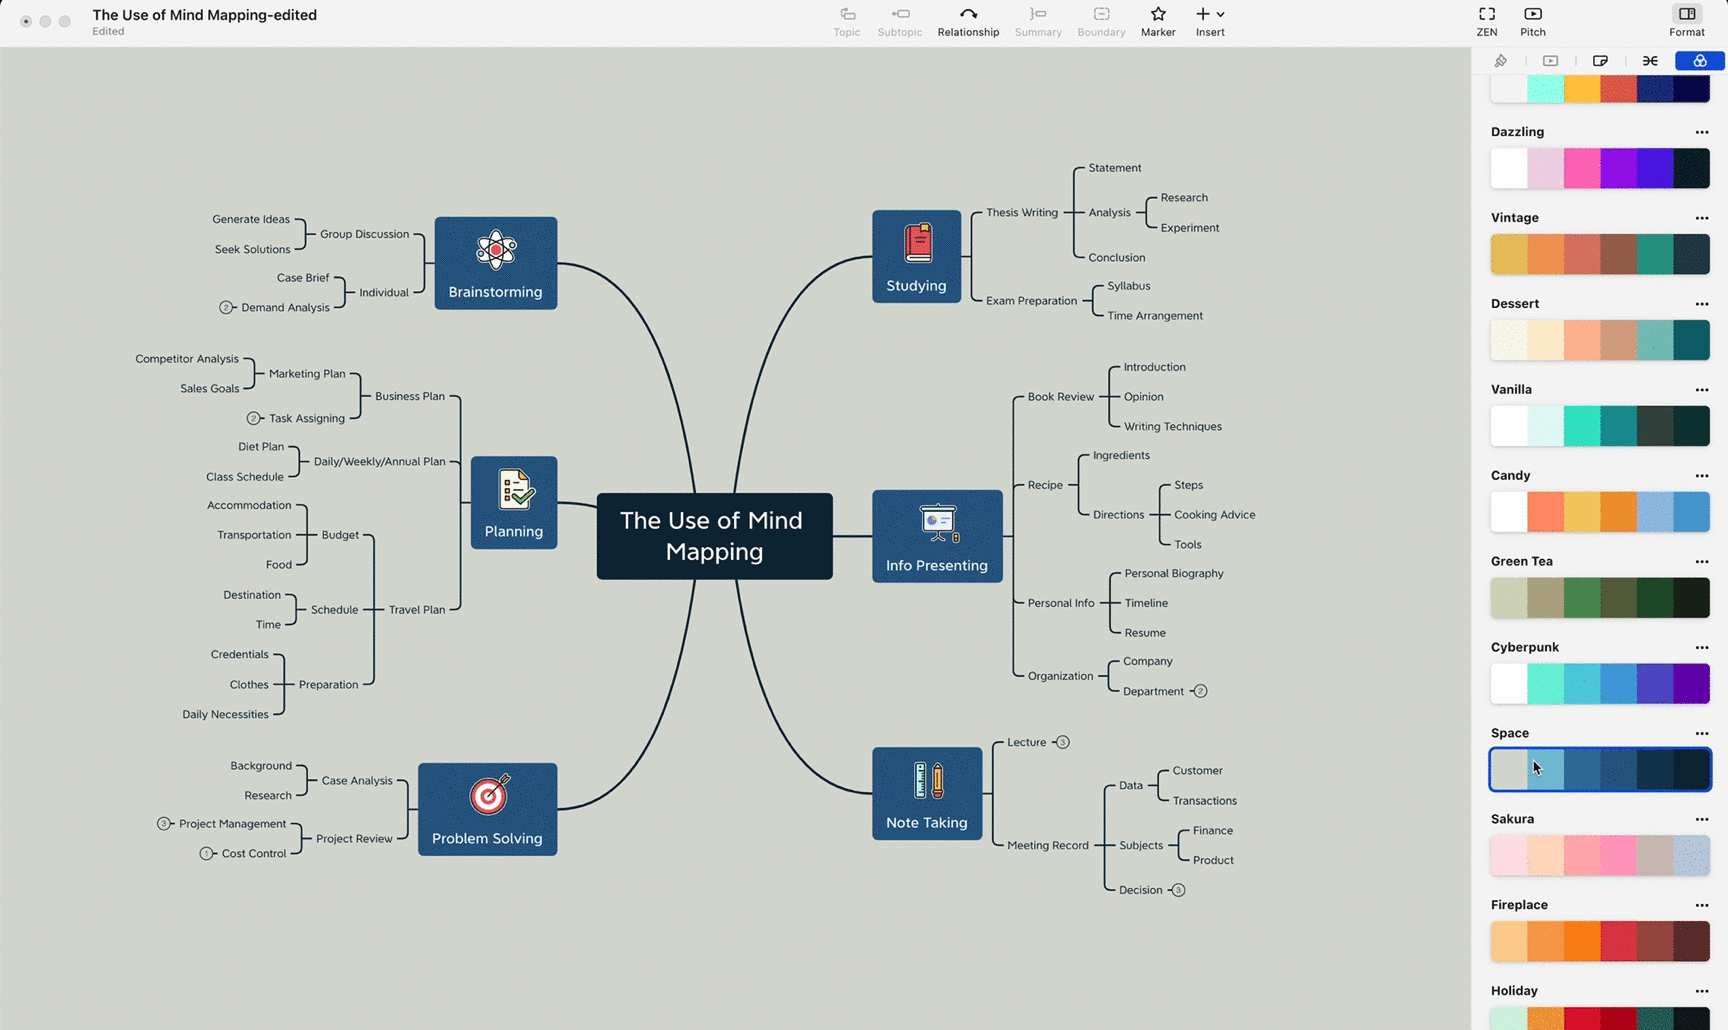Expand collapsed children of Department
The image size is (1728, 1030).
pos(1200,691)
